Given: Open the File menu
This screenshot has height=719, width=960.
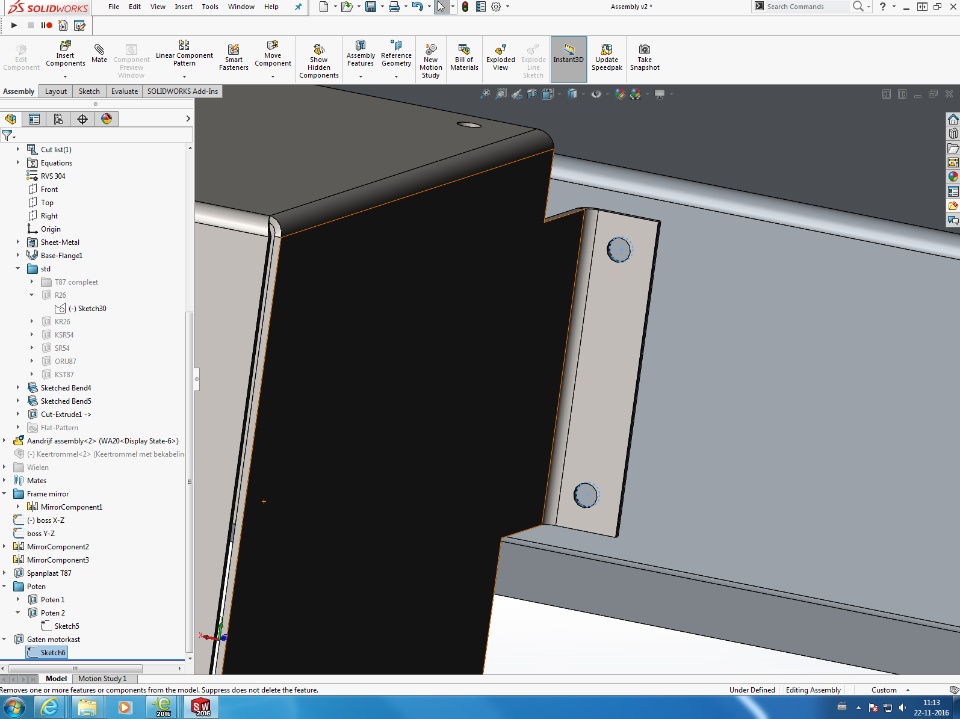Looking at the screenshot, I should pos(114,7).
